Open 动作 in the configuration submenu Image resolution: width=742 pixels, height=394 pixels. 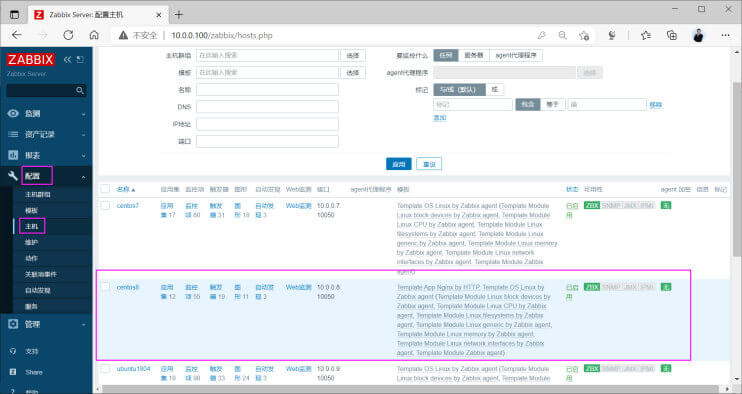point(31,258)
